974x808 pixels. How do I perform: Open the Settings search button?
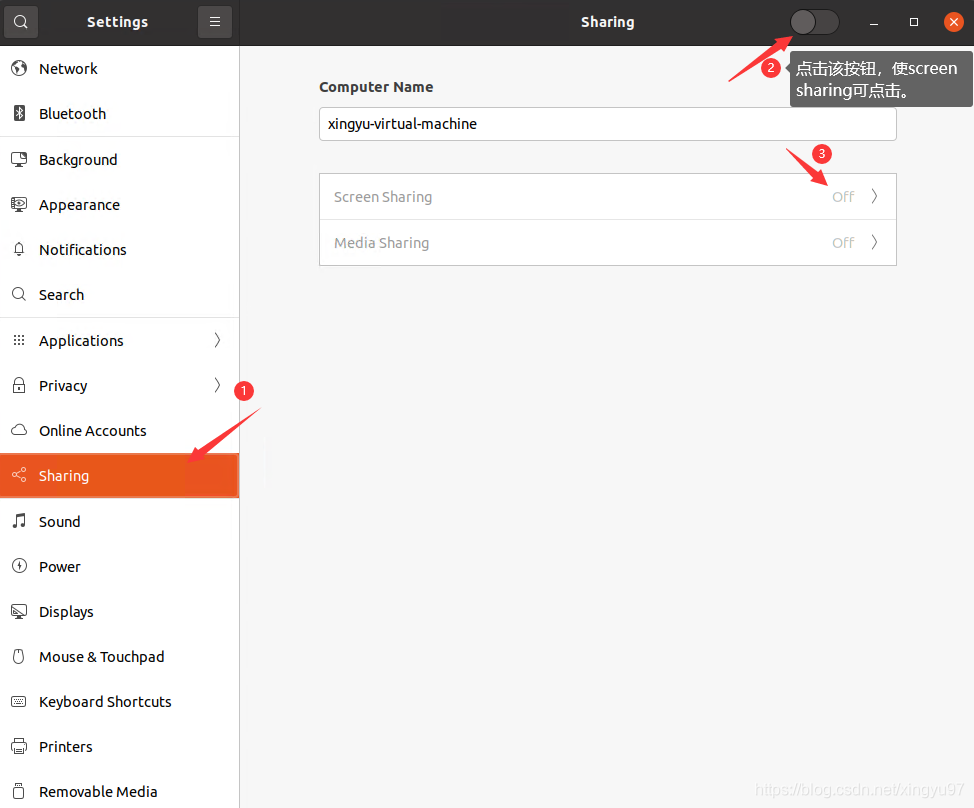coord(20,22)
